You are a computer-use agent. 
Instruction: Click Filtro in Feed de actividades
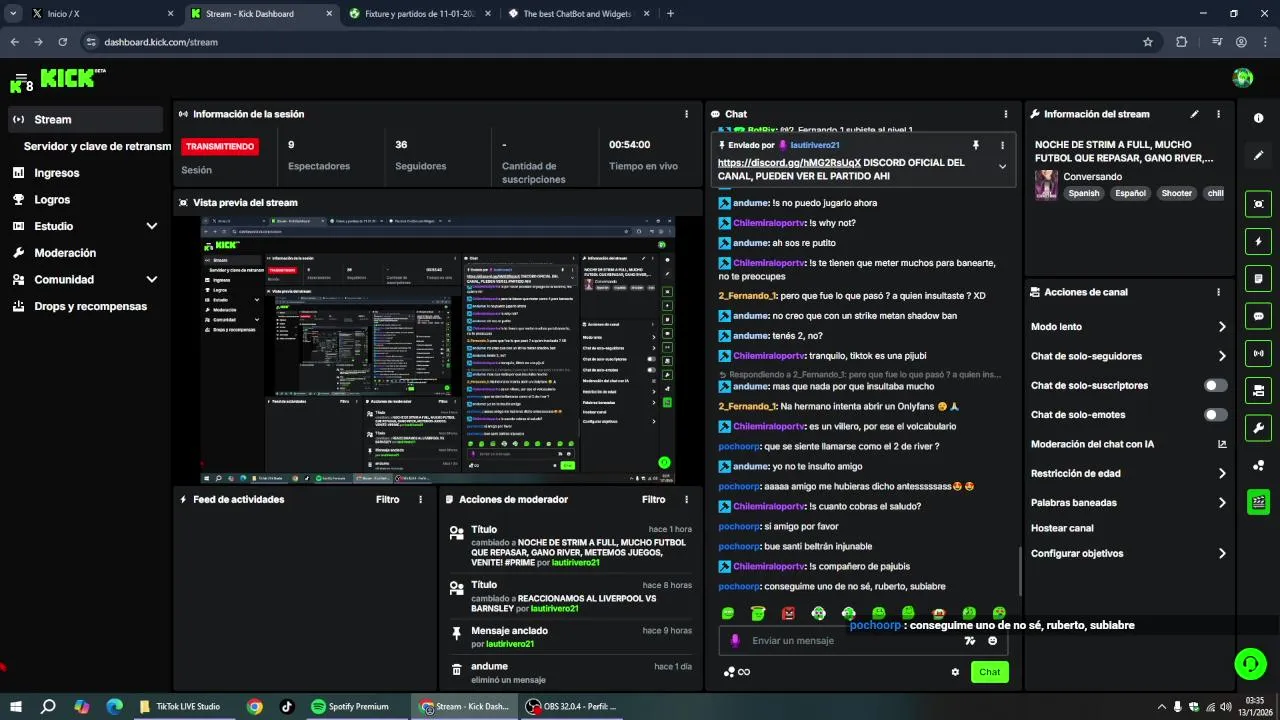[387, 499]
